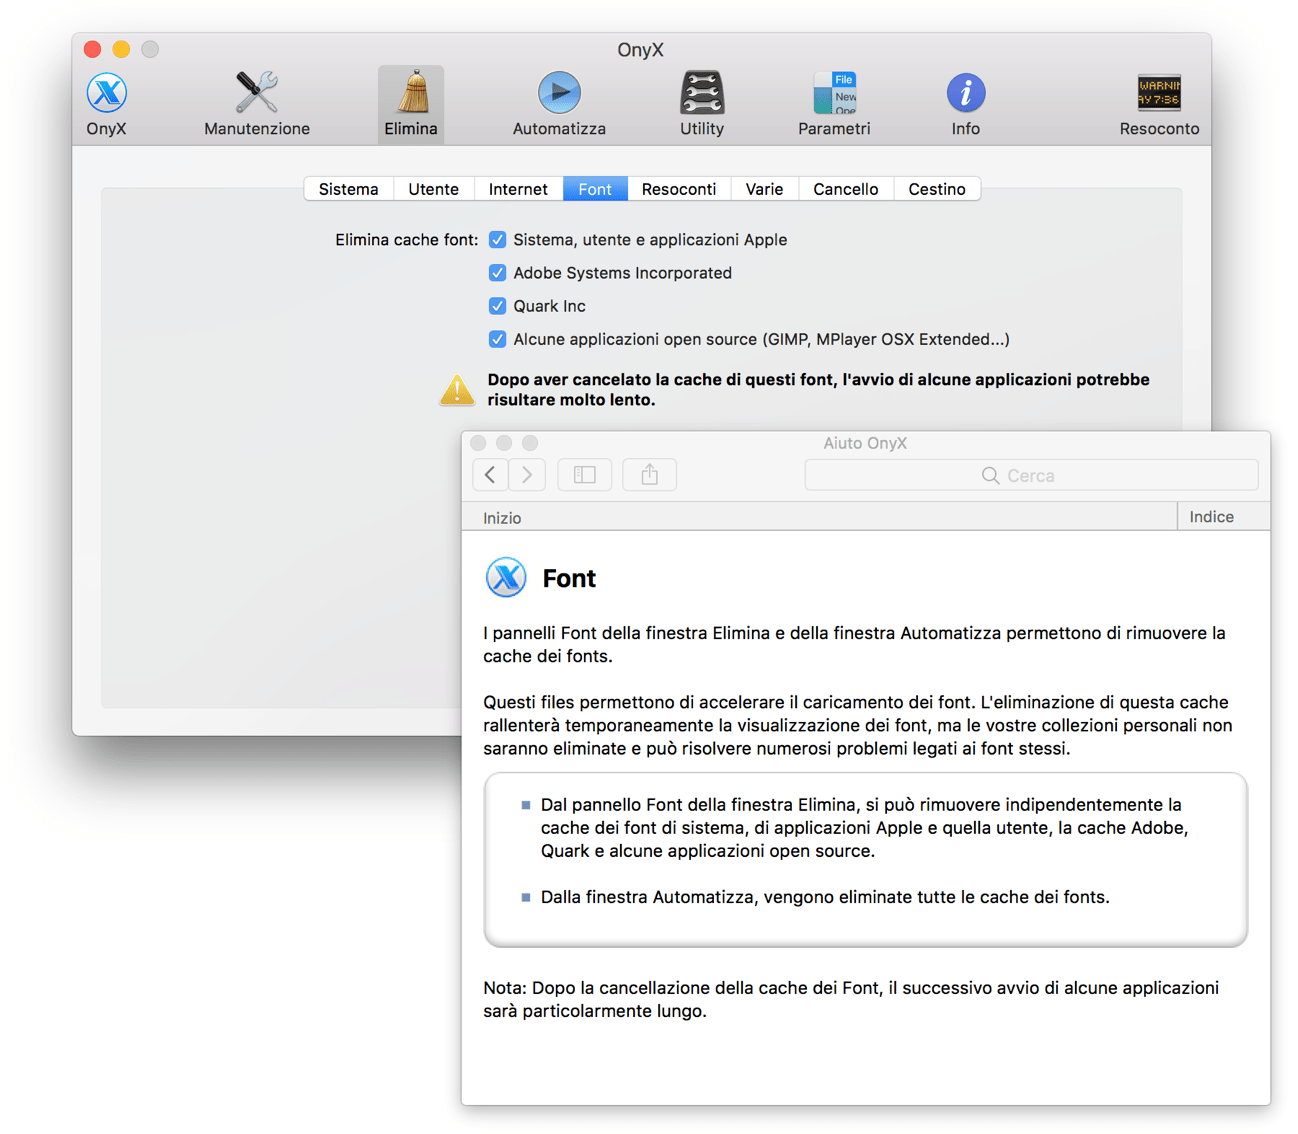Open the Resoconti tab
Viewport: 1298px width, 1134px height.
(678, 188)
